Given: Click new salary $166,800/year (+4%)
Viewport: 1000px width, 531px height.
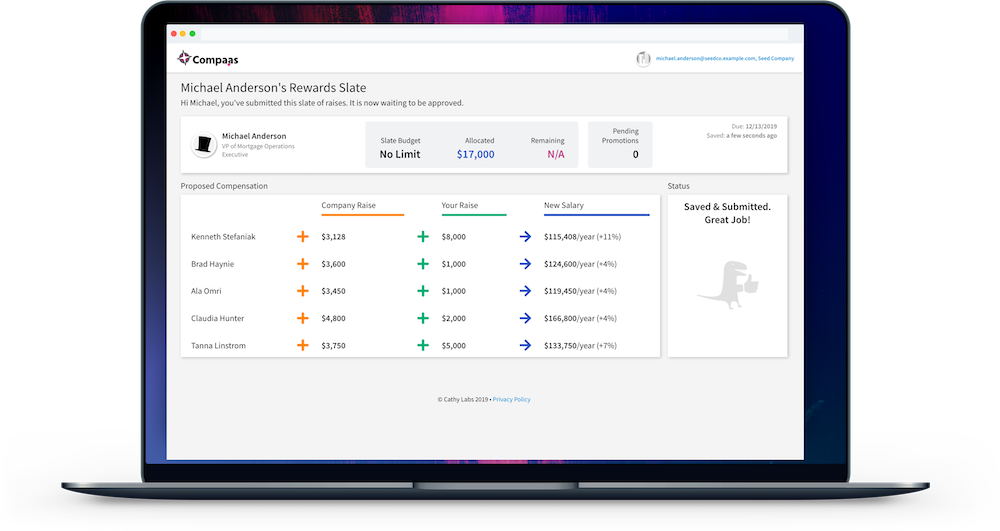Looking at the screenshot, I should (580, 318).
